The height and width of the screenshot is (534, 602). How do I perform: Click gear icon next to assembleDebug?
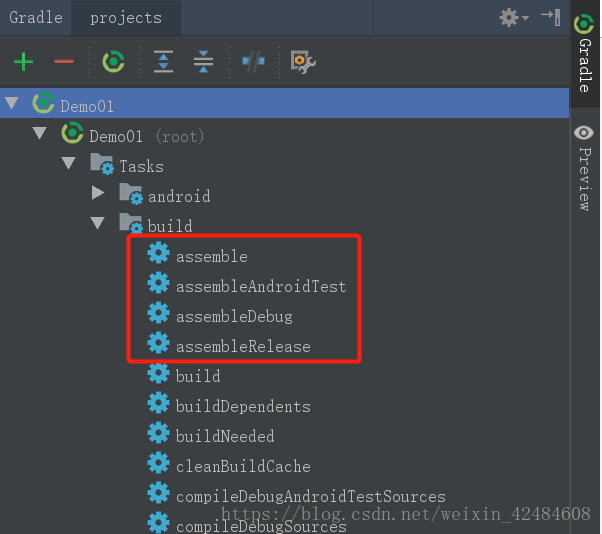pos(158,313)
